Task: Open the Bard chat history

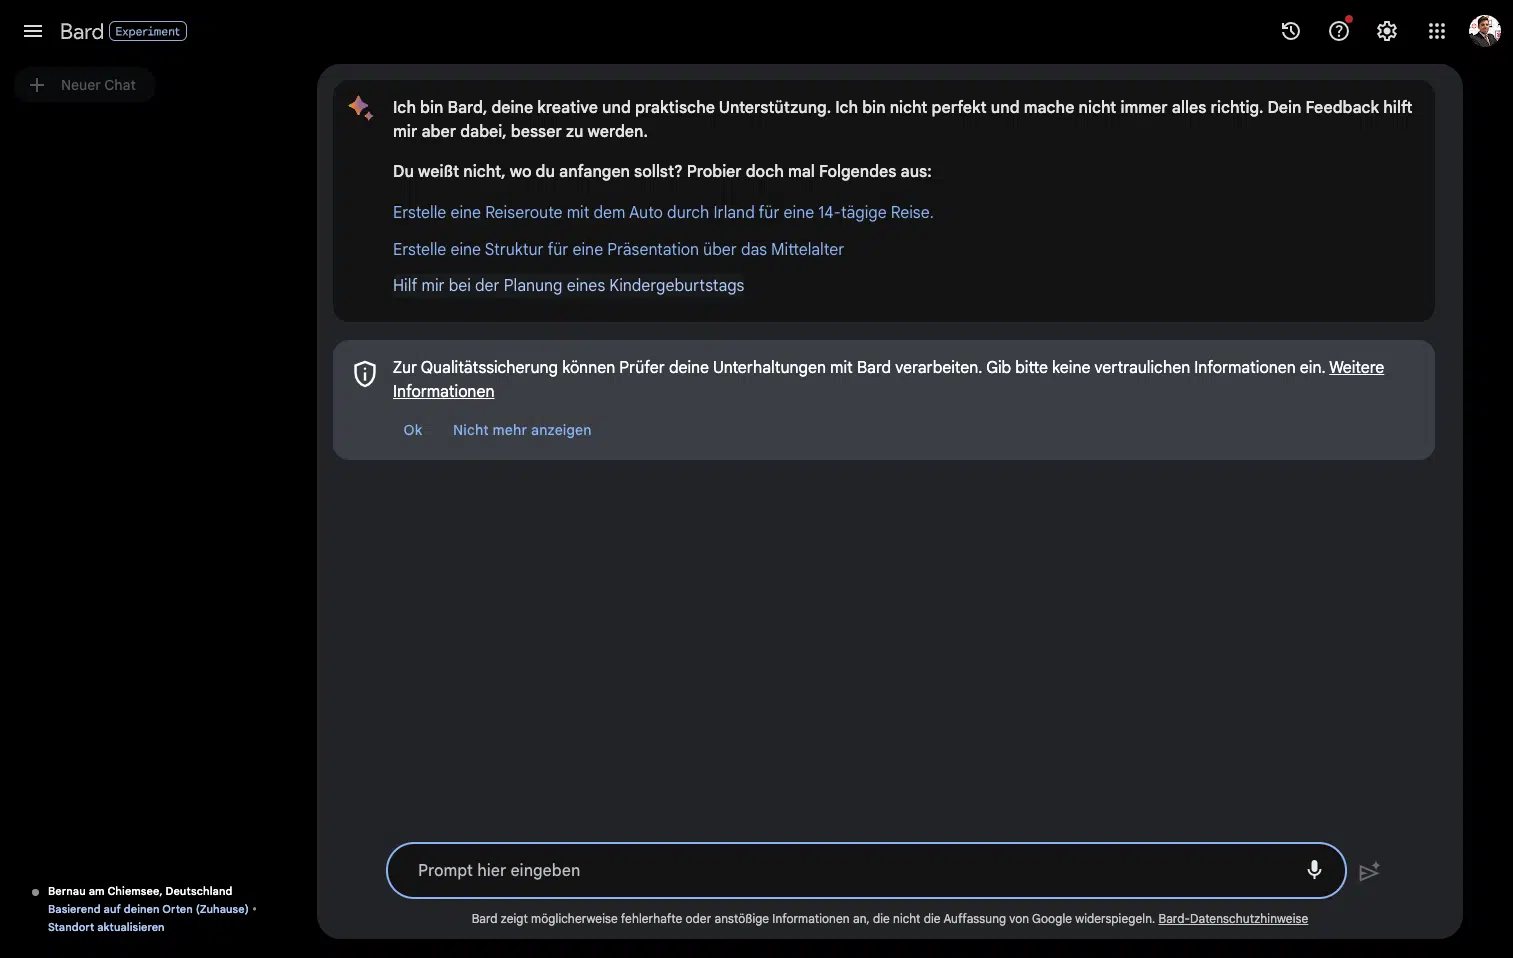Action: point(1289,31)
